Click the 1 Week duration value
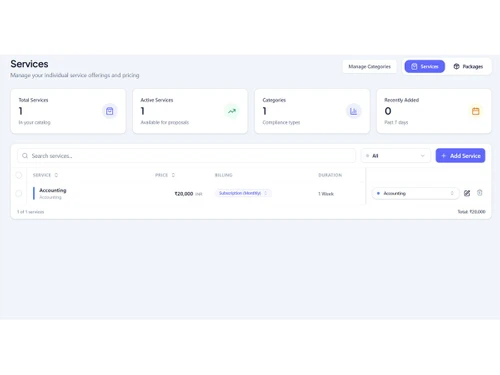Viewport: 500px width, 375px height. pyautogui.click(x=326, y=194)
